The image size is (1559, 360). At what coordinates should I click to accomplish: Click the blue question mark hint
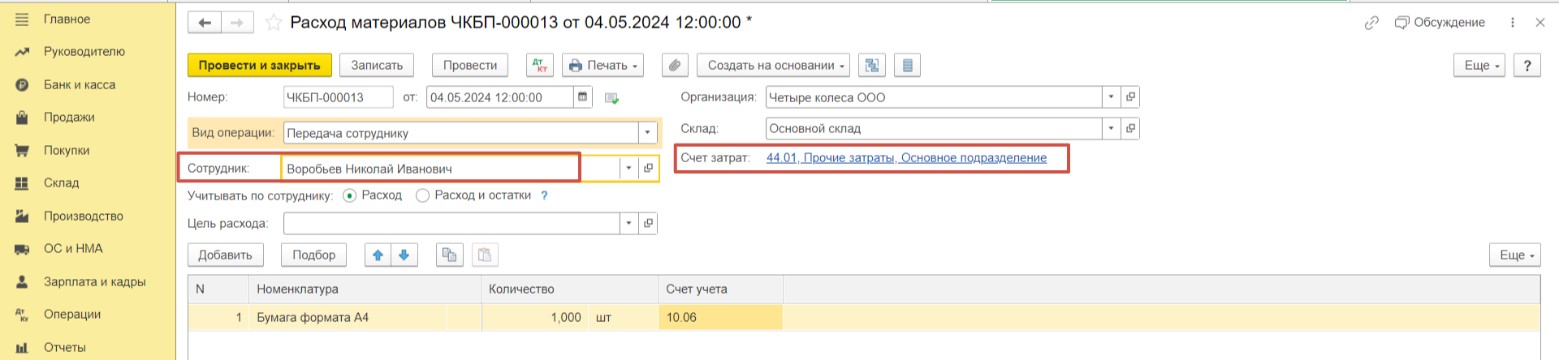544,196
